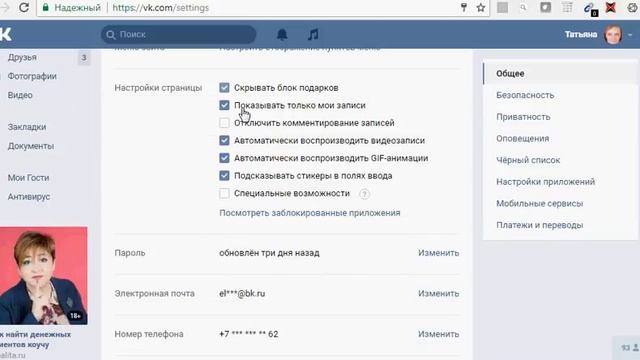Enable Отключить комментирование записей
Viewport: 640px width, 360px height.
(x=224, y=122)
